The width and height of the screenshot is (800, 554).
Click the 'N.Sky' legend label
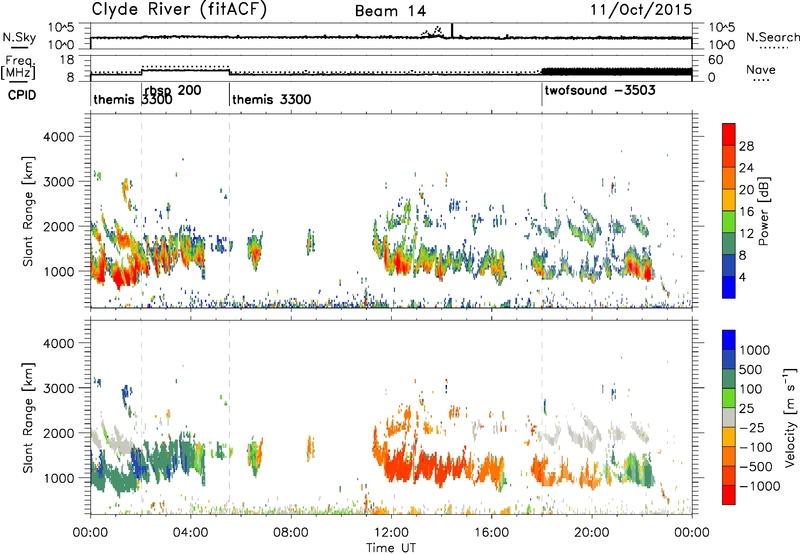click(x=19, y=37)
